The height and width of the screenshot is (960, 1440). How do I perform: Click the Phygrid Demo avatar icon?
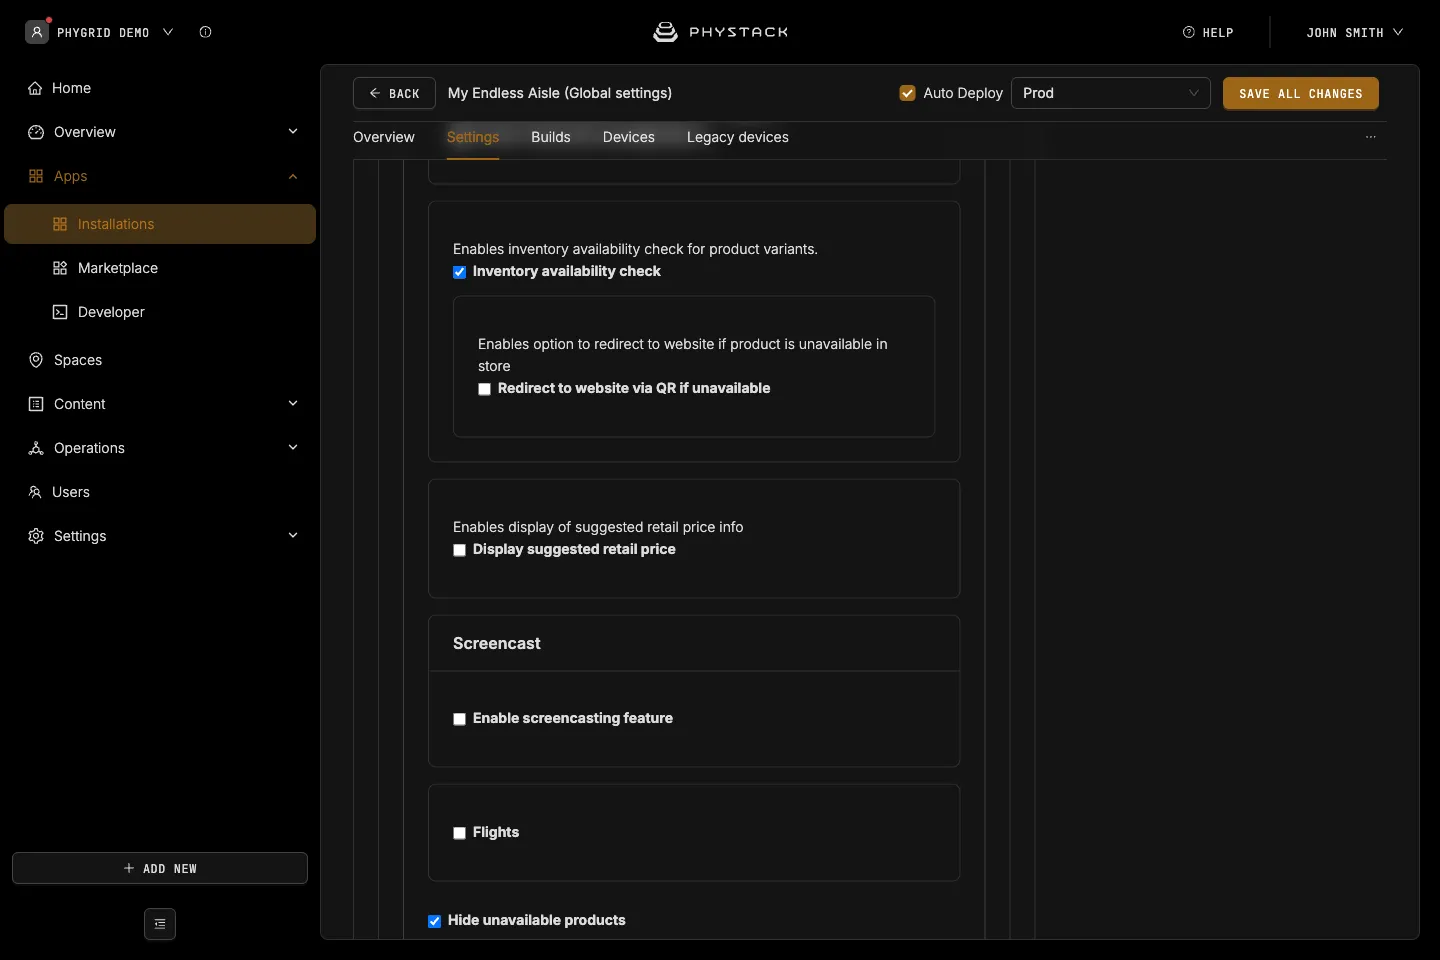pyautogui.click(x=37, y=32)
